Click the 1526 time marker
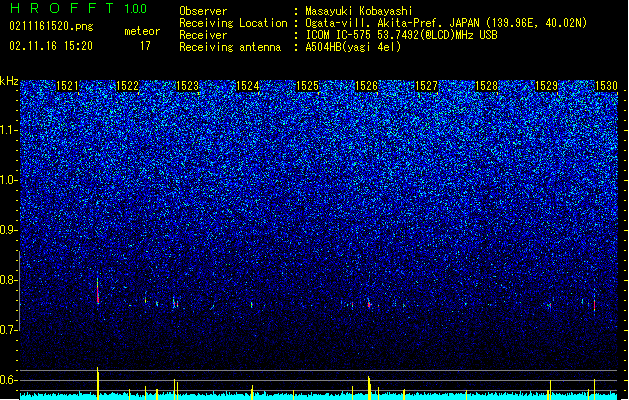This screenshot has width=629, height=400. coord(367,86)
